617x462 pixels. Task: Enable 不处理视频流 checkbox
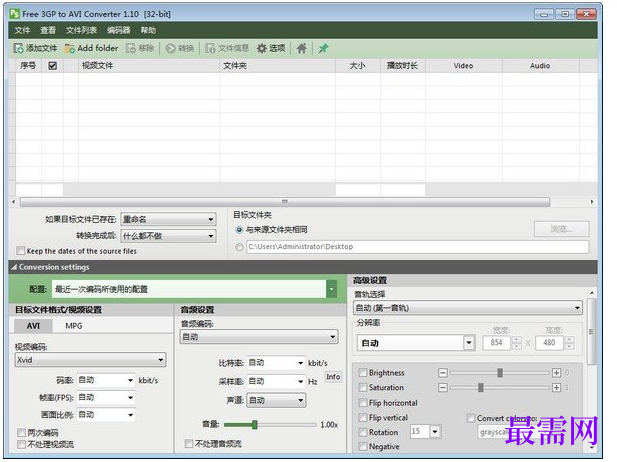click(x=22, y=444)
